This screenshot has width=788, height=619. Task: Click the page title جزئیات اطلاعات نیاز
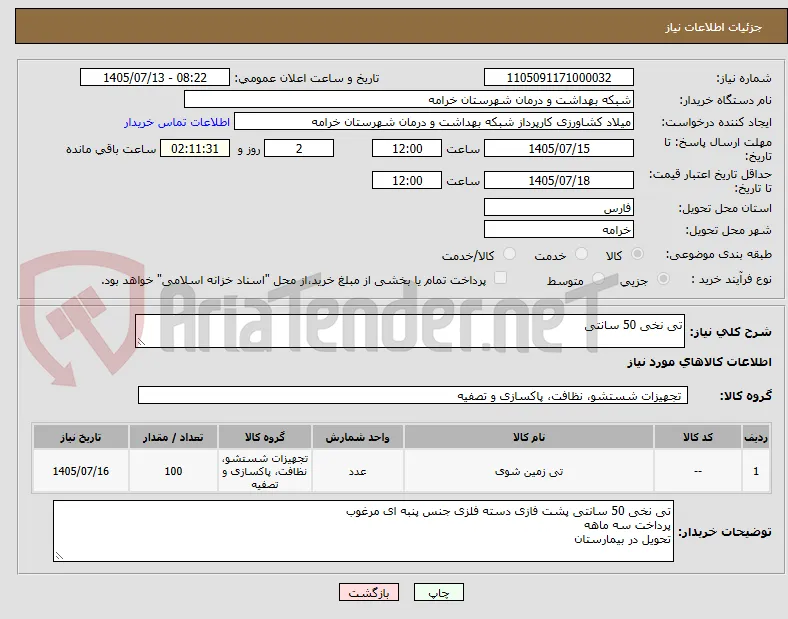tap(713, 27)
